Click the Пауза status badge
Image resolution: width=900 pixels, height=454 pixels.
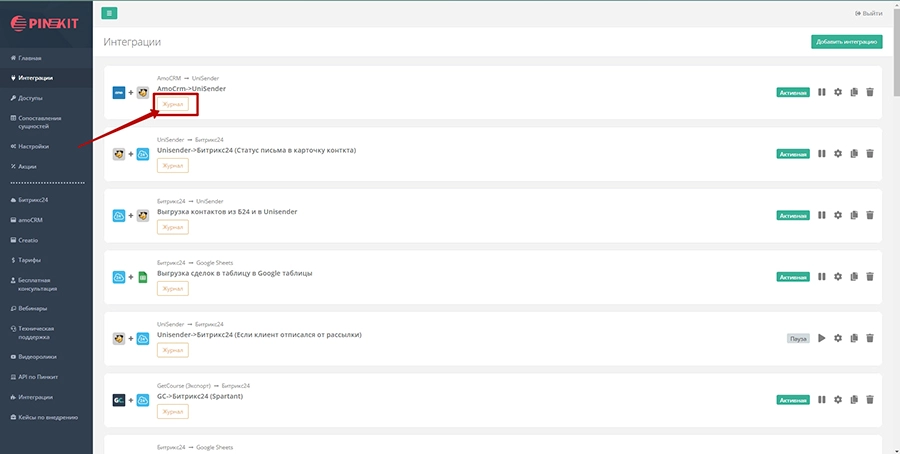coord(797,338)
